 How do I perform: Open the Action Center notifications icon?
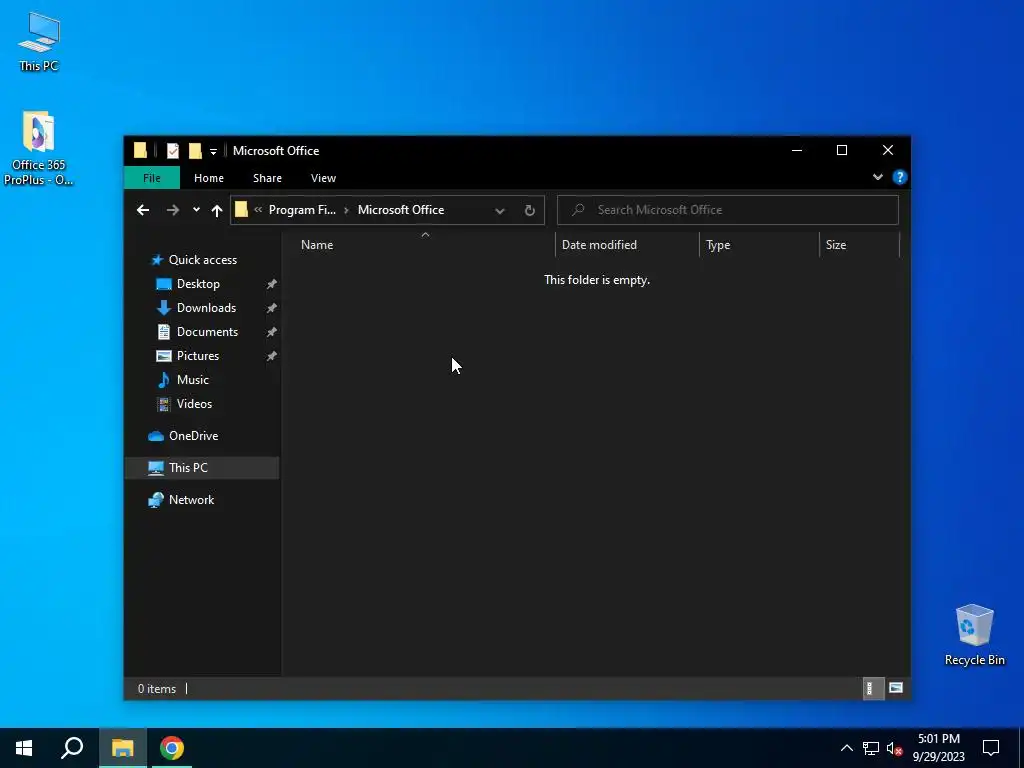(991, 748)
